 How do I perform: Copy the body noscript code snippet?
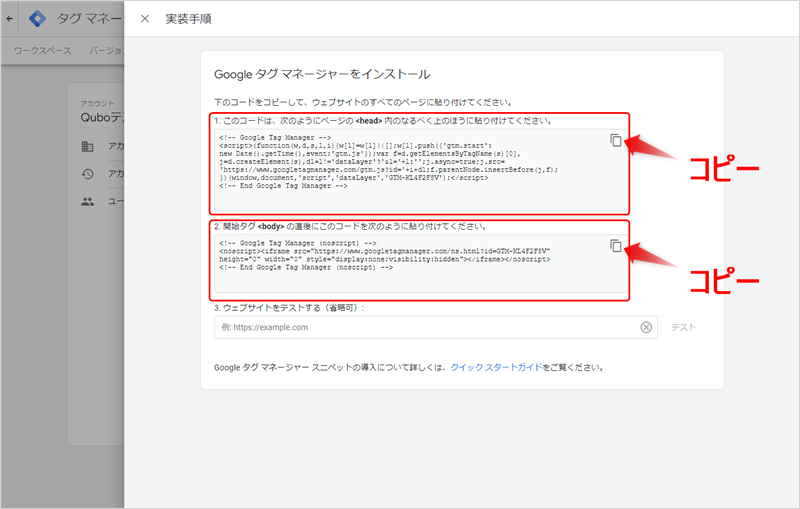click(616, 246)
